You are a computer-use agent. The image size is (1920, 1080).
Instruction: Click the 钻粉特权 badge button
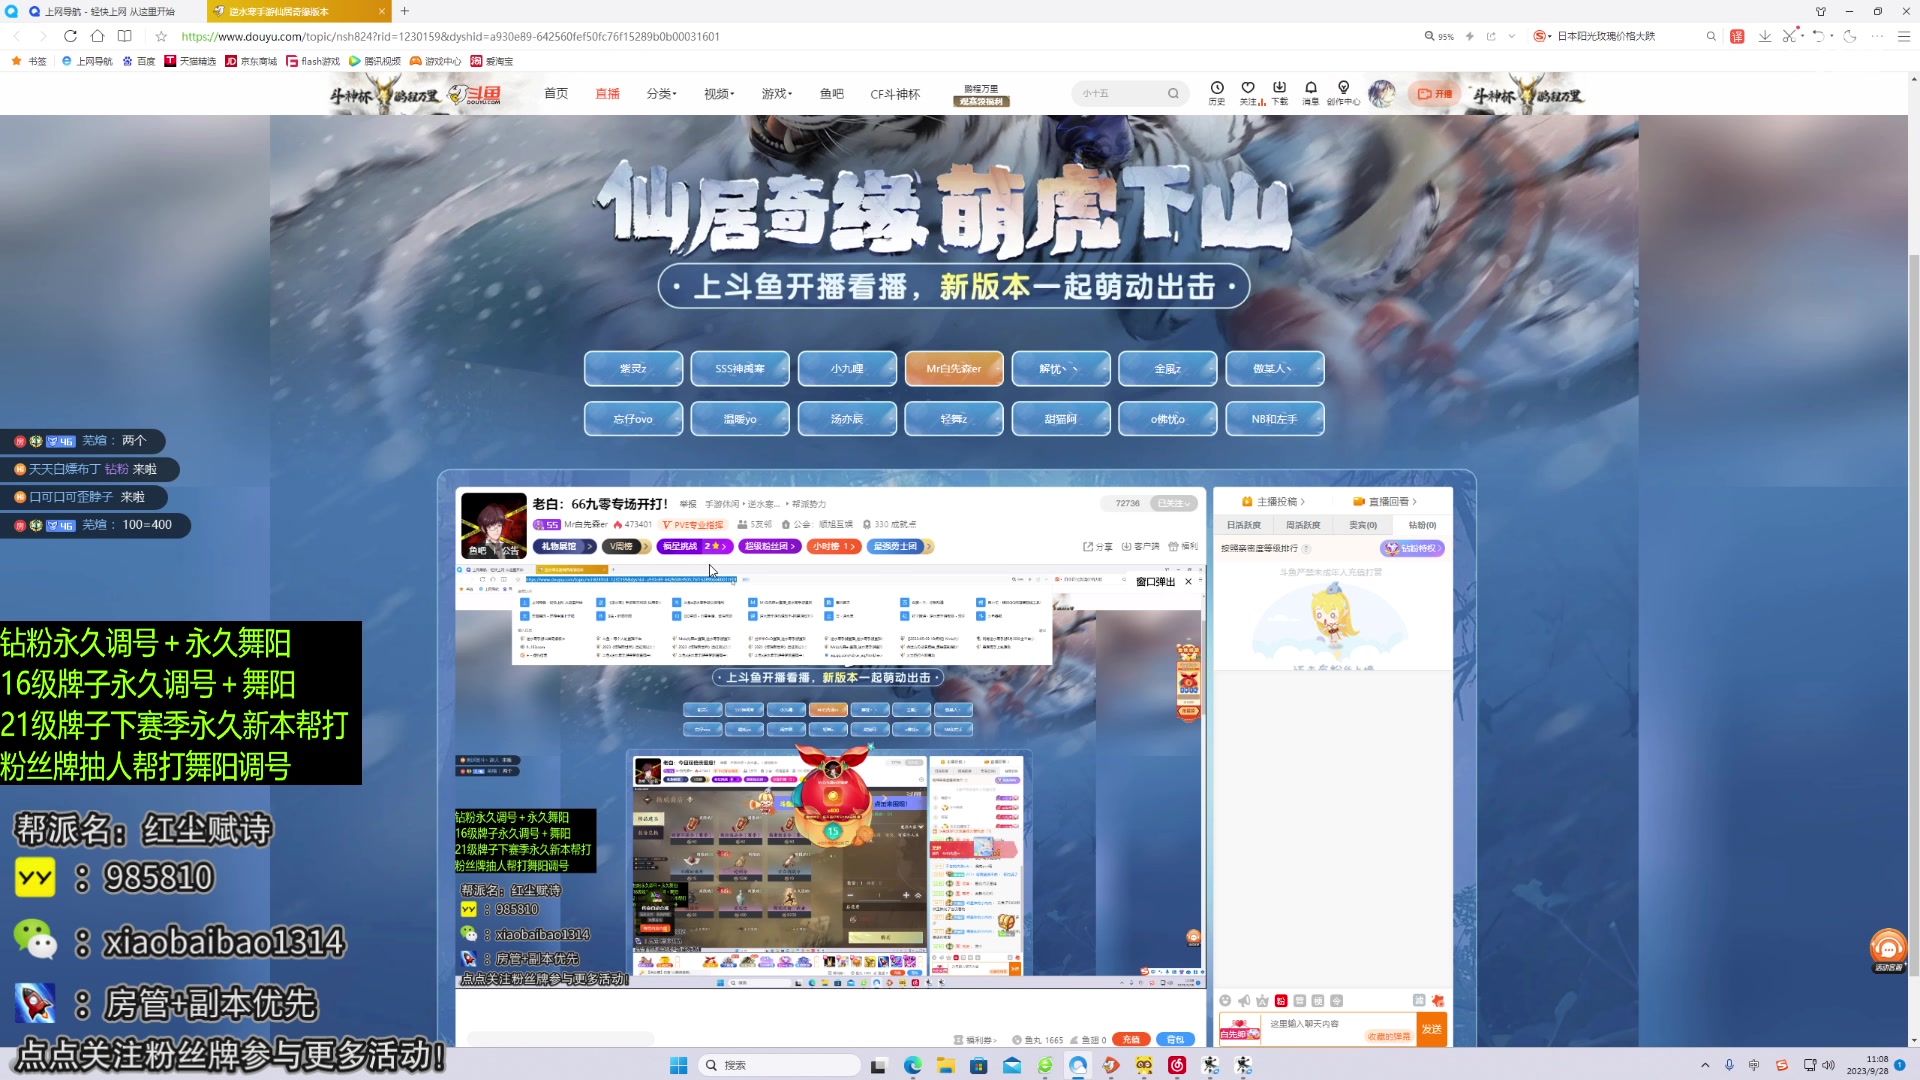coord(1412,549)
